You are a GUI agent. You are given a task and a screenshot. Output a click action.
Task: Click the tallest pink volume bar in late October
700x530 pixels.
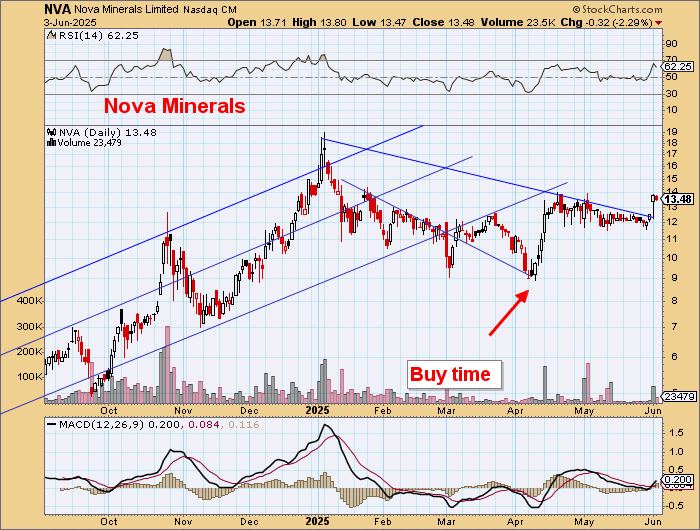click(167, 364)
